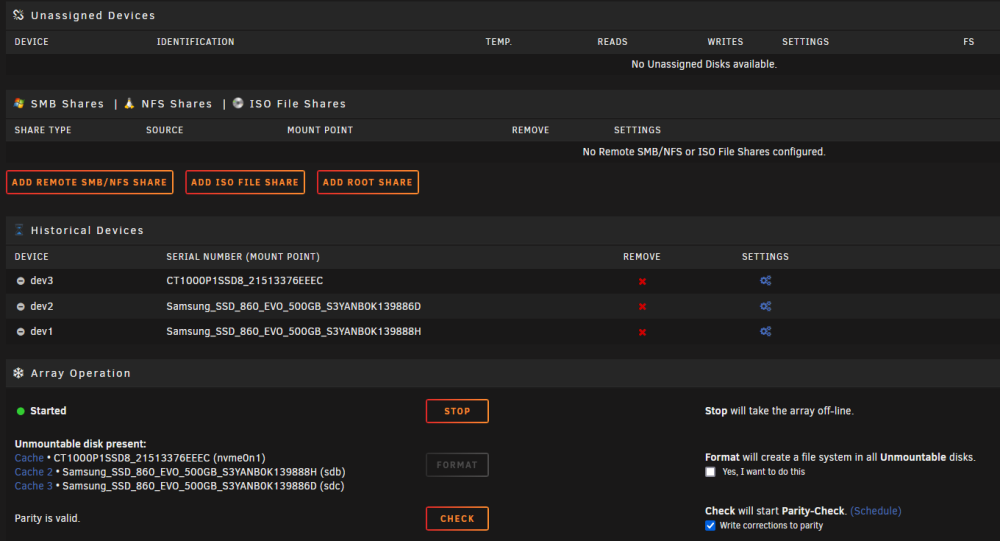Click 'Unmountable disk present:' warning text
Image resolution: width=1000 pixels, height=541 pixels.
(80, 444)
